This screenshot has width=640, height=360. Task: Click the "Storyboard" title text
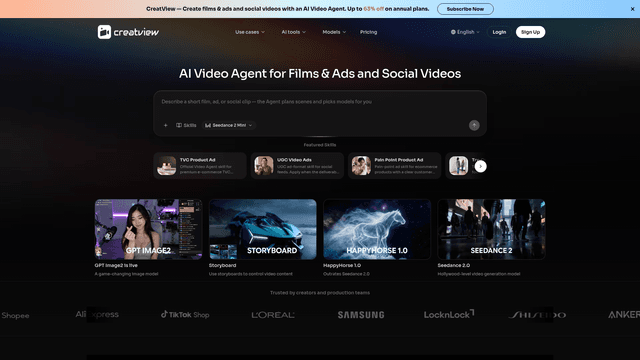(x=222, y=265)
